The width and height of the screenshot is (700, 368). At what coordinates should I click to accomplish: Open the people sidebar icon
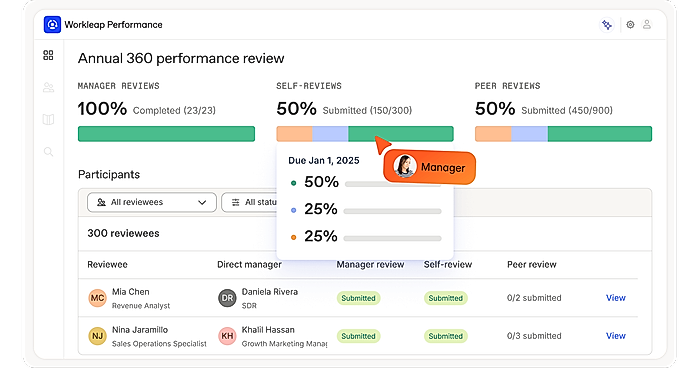click(48, 88)
